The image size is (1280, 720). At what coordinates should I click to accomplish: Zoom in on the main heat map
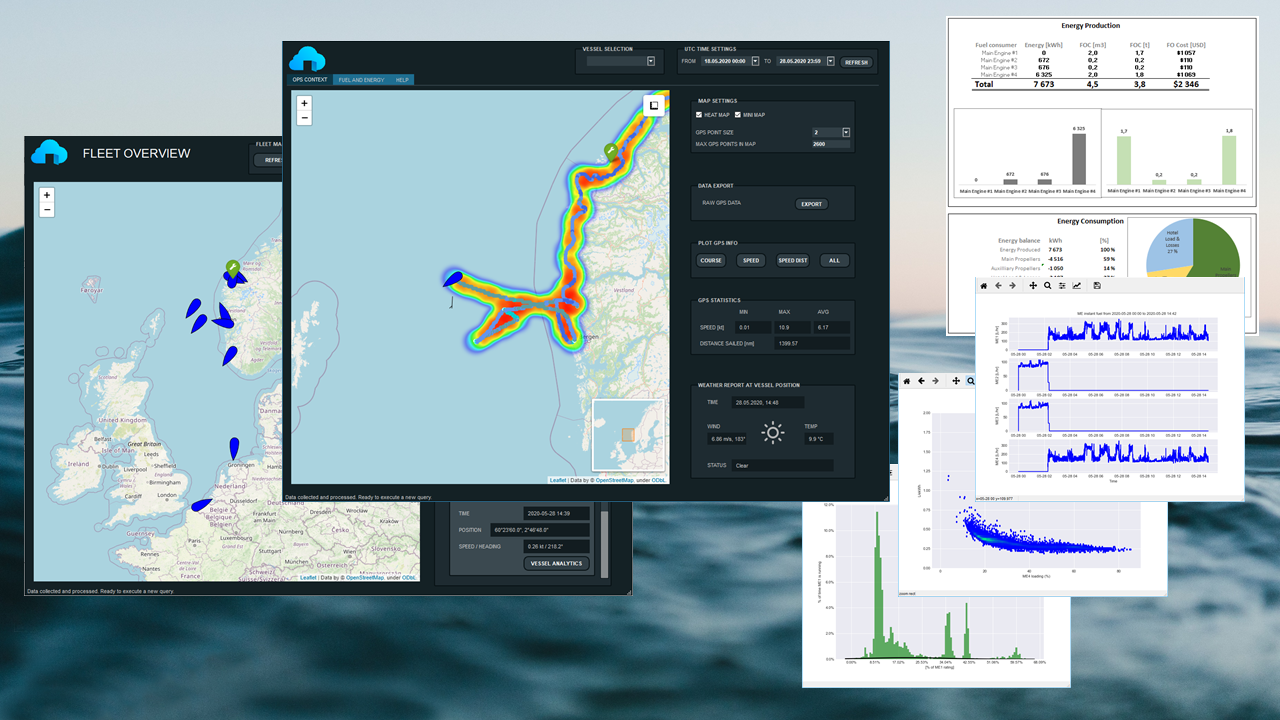305,103
